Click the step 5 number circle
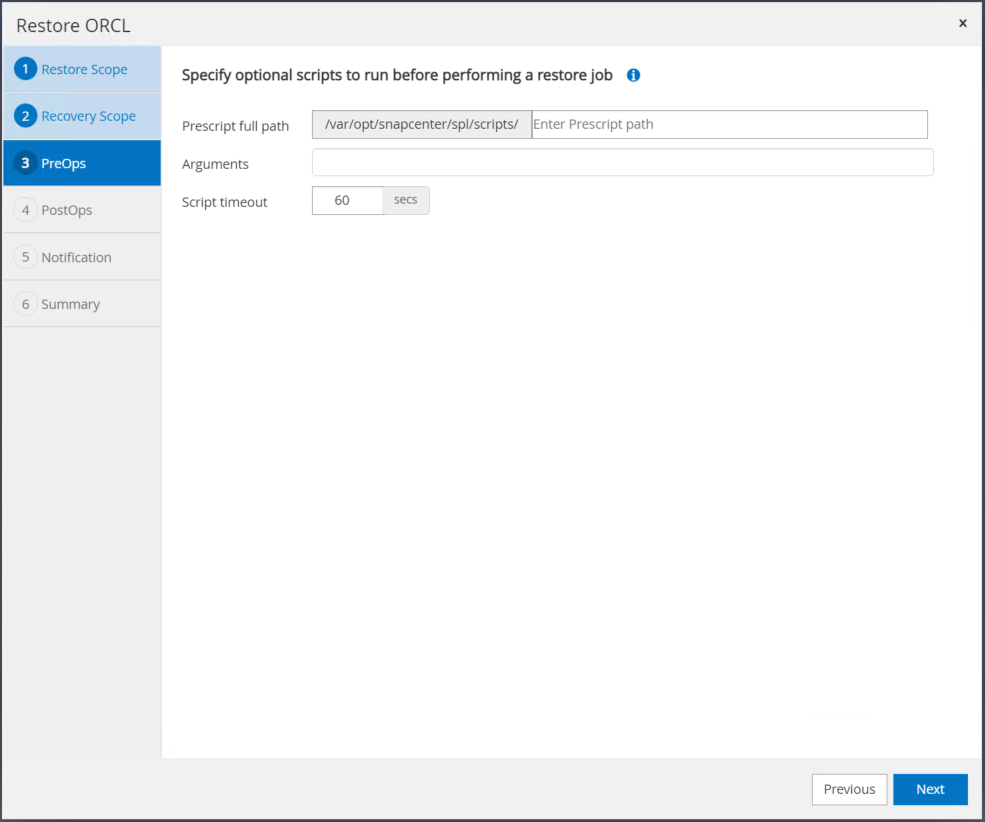The width and height of the screenshot is (985, 822). pyautogui.click(x=26, y=257)
